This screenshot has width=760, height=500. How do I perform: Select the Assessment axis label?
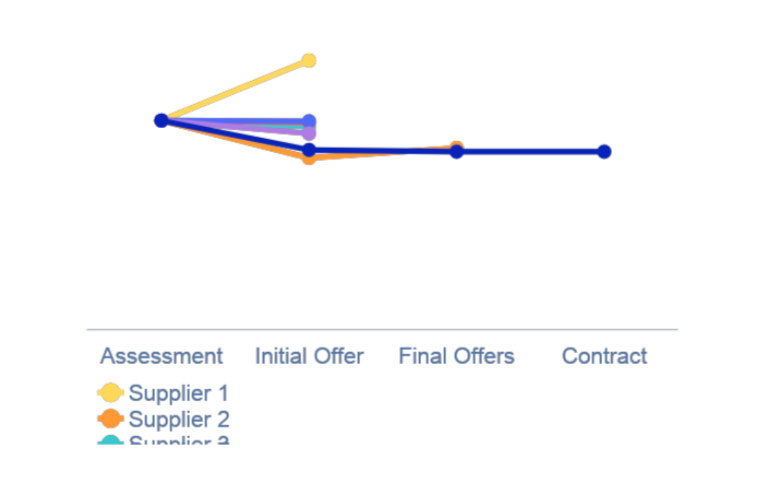click(161, 356)
